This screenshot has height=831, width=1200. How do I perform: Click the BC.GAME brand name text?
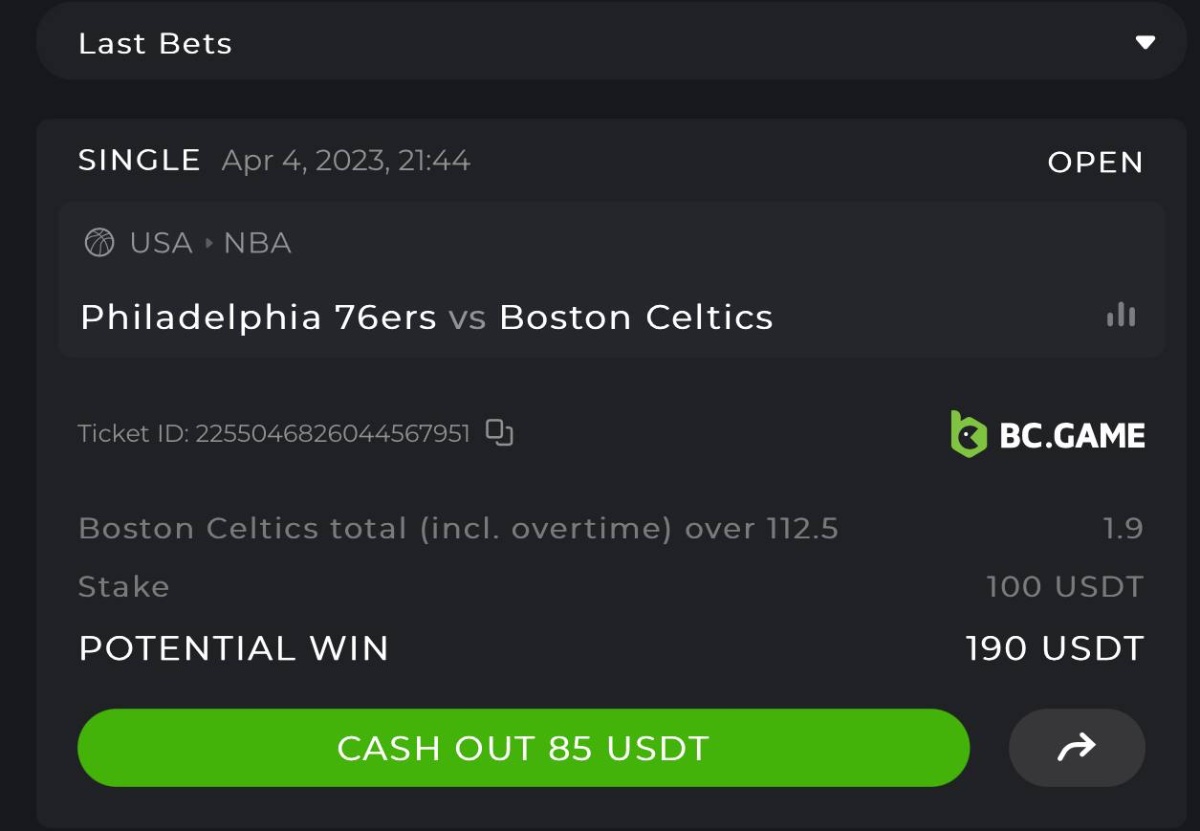(x=1072, y=435)
